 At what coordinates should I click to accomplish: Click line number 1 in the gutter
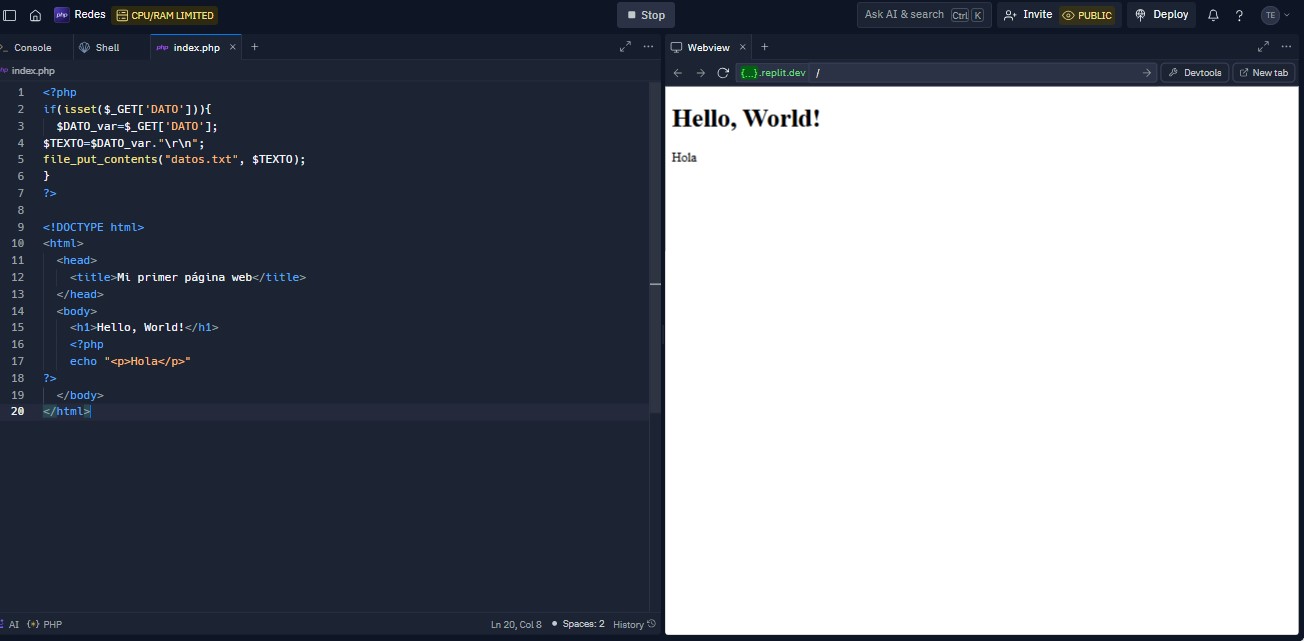click(x=21, y=92)
